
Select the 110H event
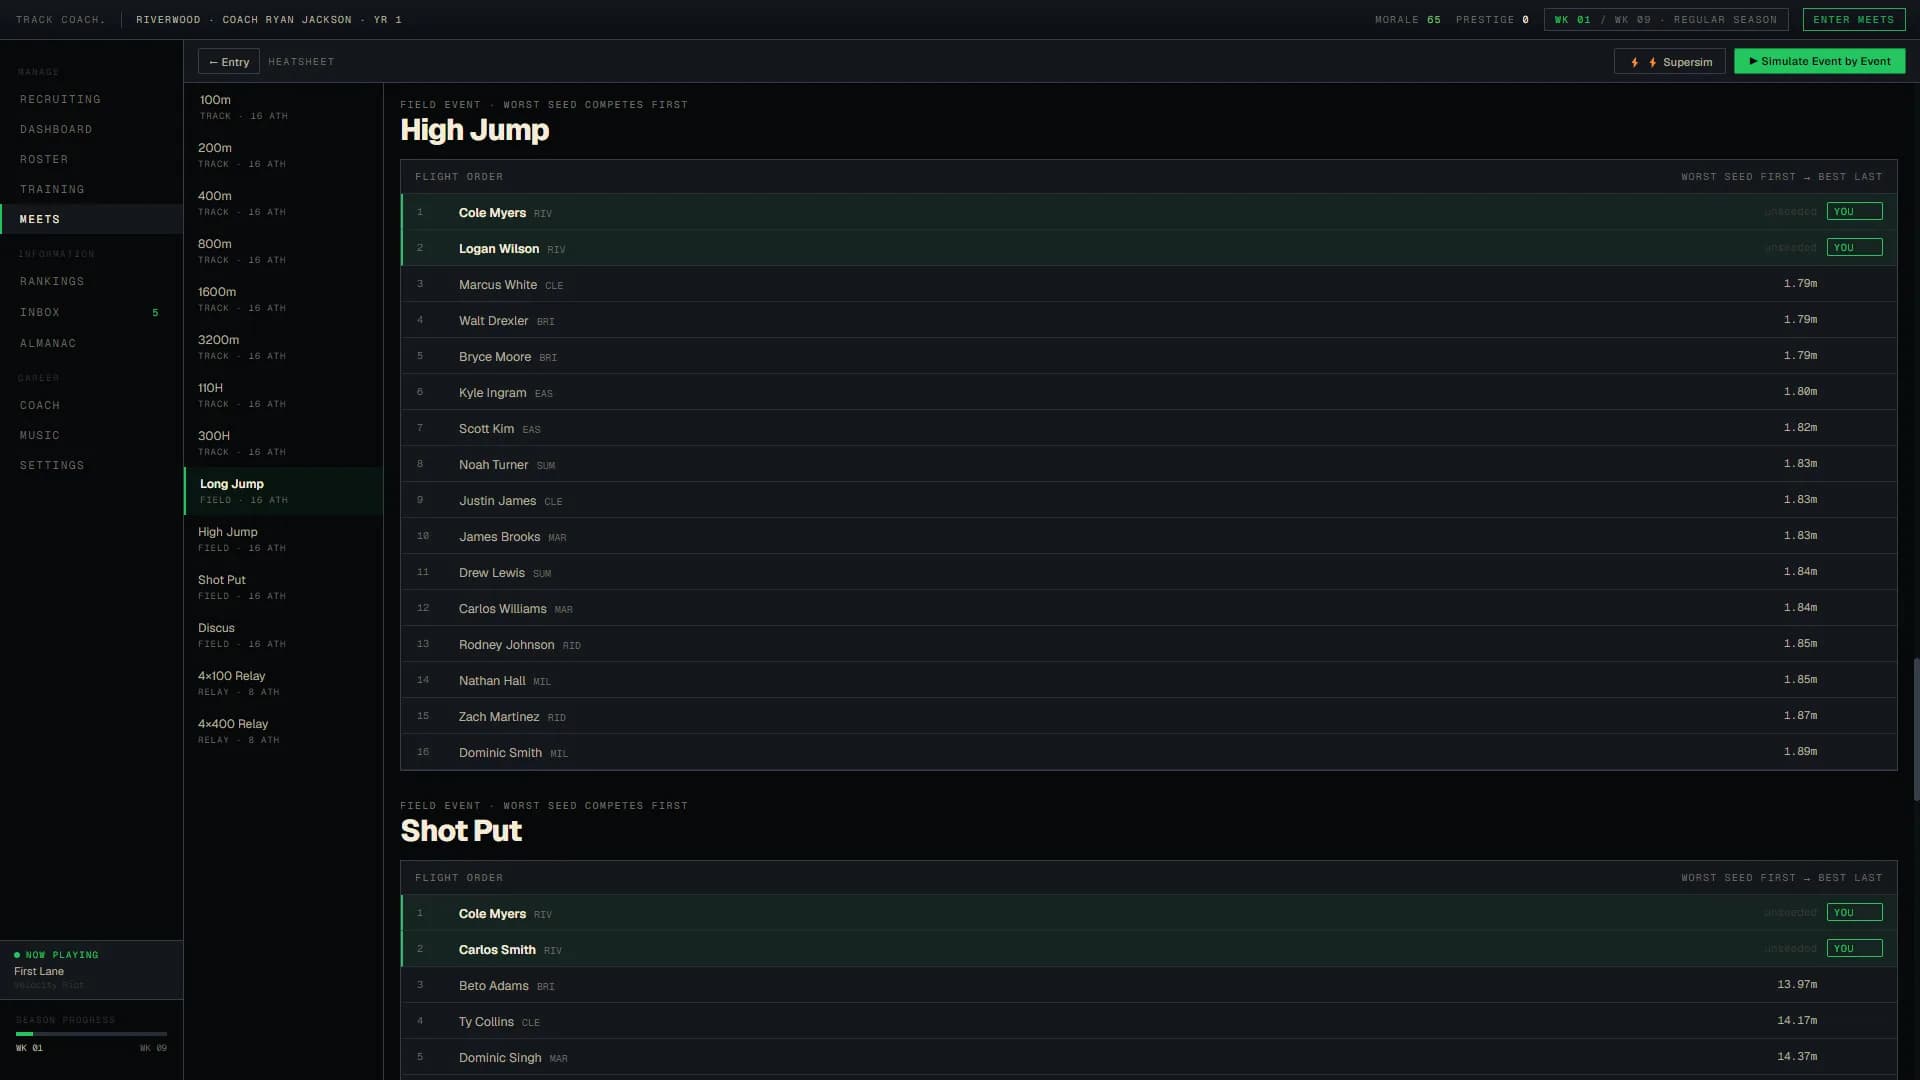(284, 395)
